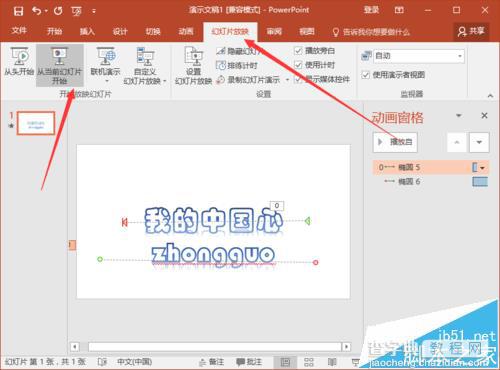The height and width of the screenshot is (370, 500).
Task: Click the left arrow of the horizontal scrollbar
Action: (75, 347)
